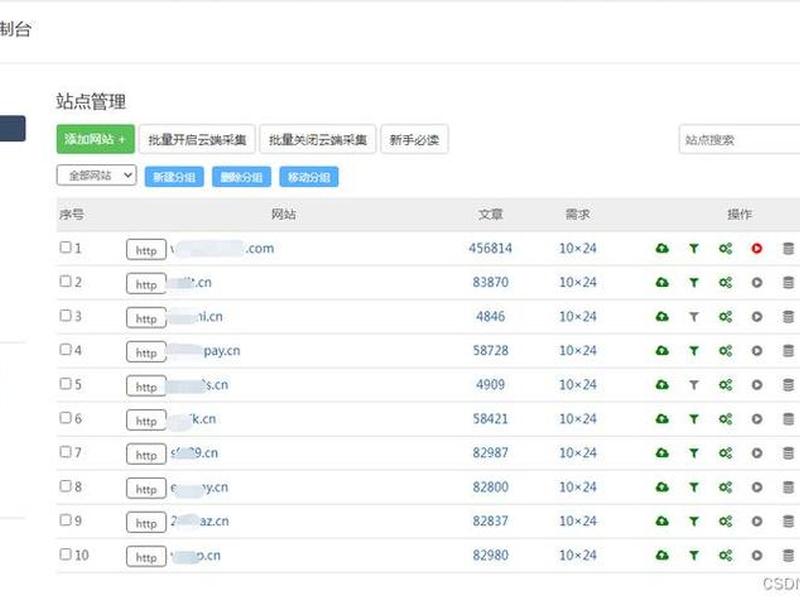Image resolution: width=800 pixels, height=600 pixels.
Task: Click filter funnel icon in row 1
Action: tap(693, 248)
